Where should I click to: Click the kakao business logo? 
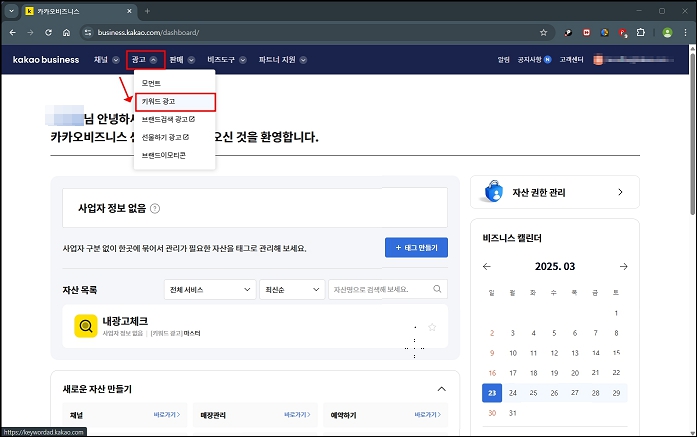pos(46,60)
